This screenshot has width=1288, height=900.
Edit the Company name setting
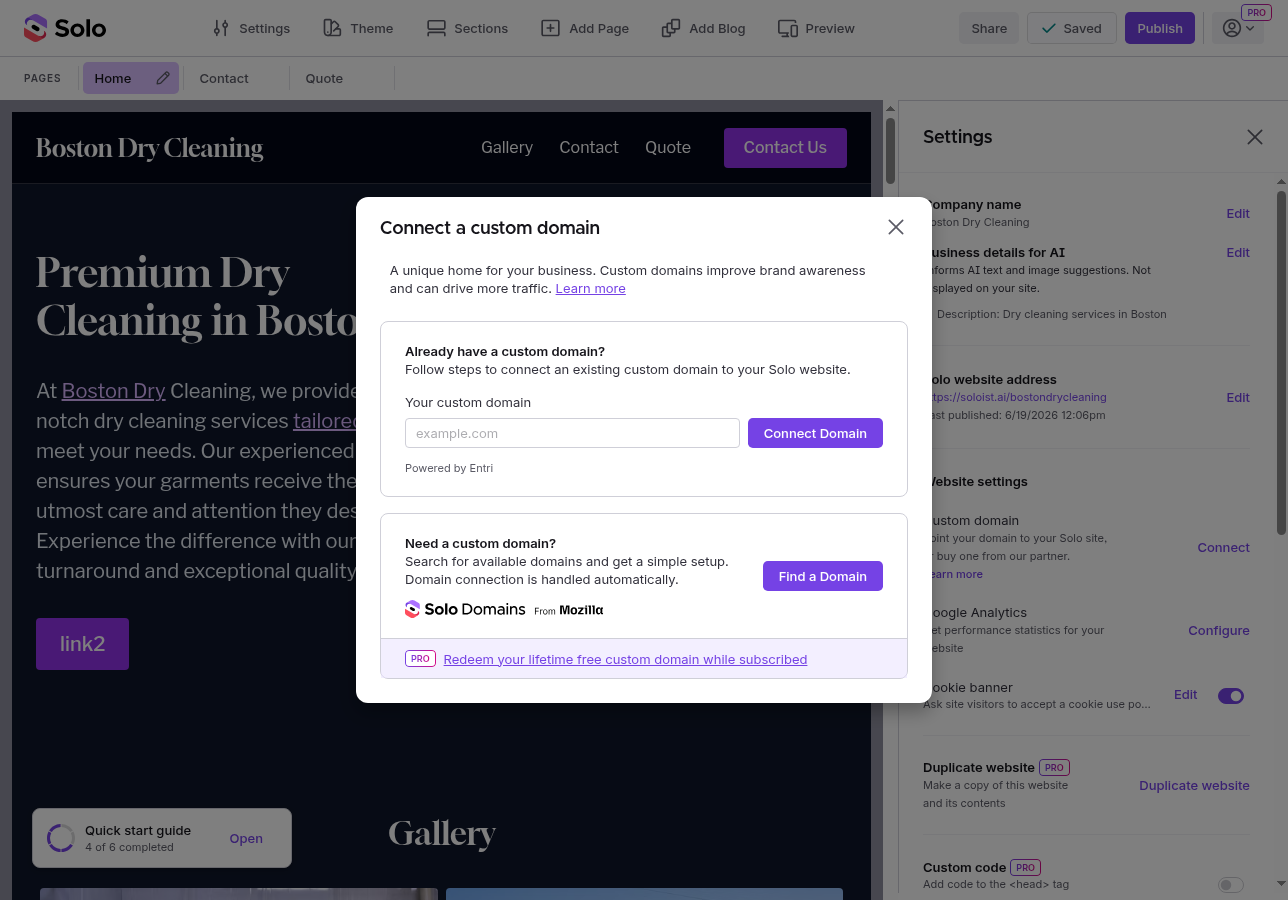point(1238,213)
